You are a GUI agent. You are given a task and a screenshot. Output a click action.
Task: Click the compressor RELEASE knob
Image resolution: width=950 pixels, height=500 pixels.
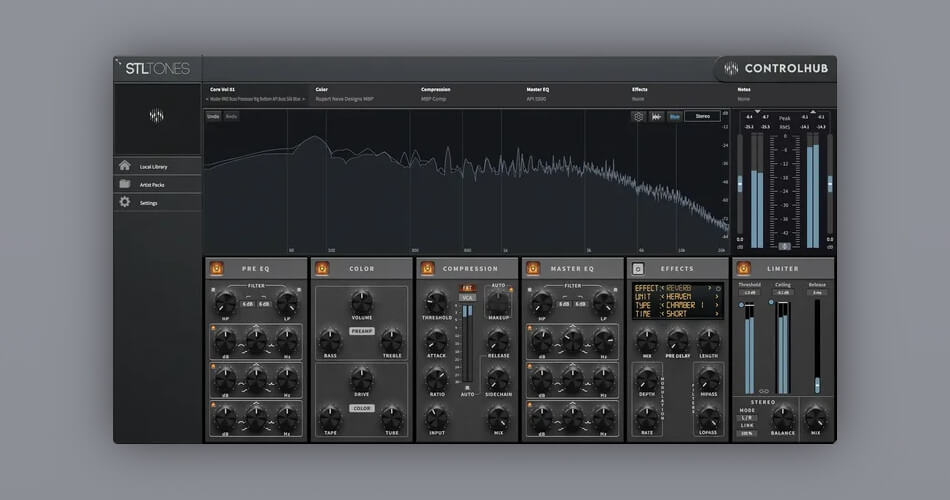pyautogui.click(x=498, y=340)
